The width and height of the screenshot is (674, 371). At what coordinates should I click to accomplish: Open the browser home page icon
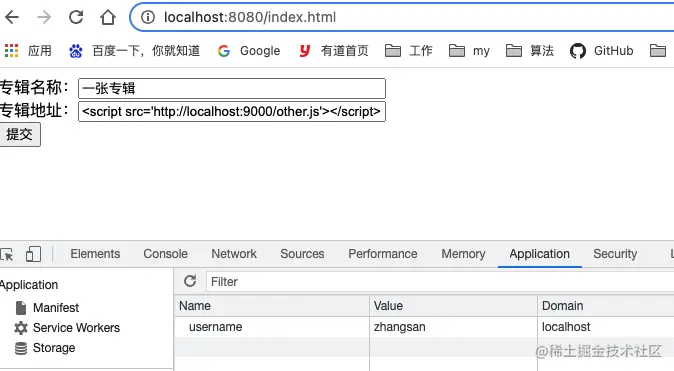click(x=108, y=17)
